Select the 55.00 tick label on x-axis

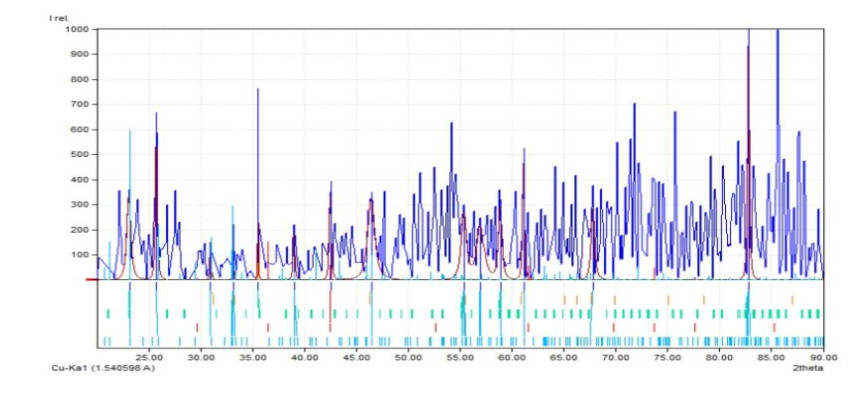tap(460, 357)
